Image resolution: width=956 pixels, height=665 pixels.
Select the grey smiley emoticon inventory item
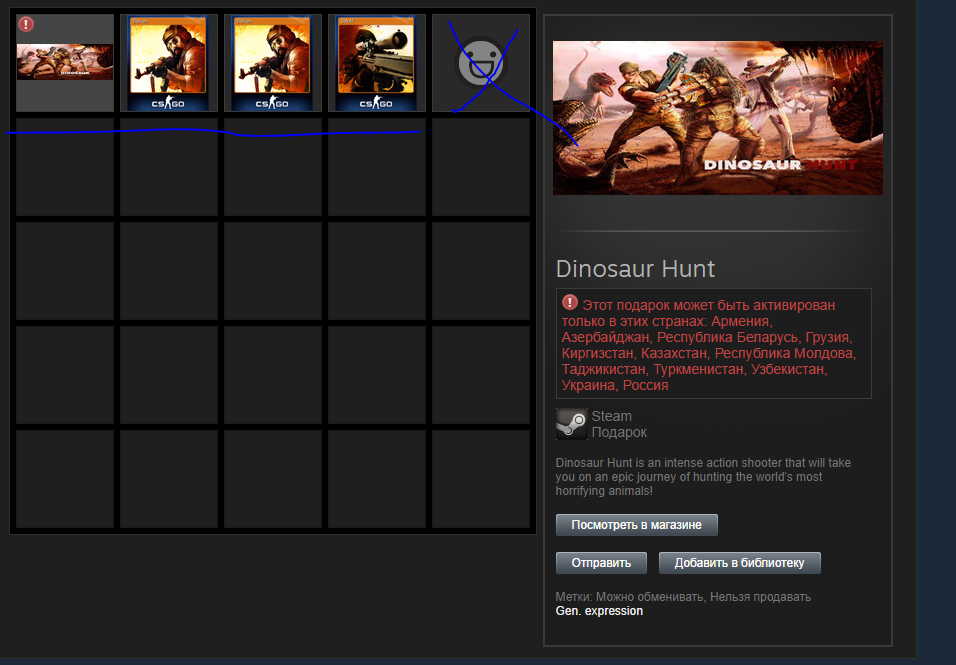tap(480, 63)
